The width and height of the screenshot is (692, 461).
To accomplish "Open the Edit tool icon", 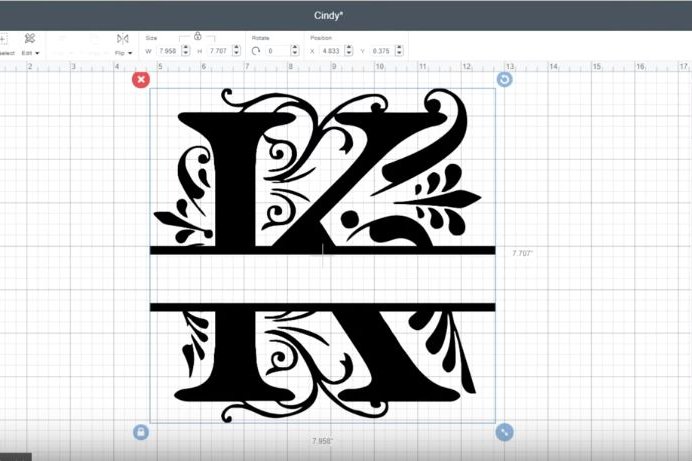I will pos(30,39).
